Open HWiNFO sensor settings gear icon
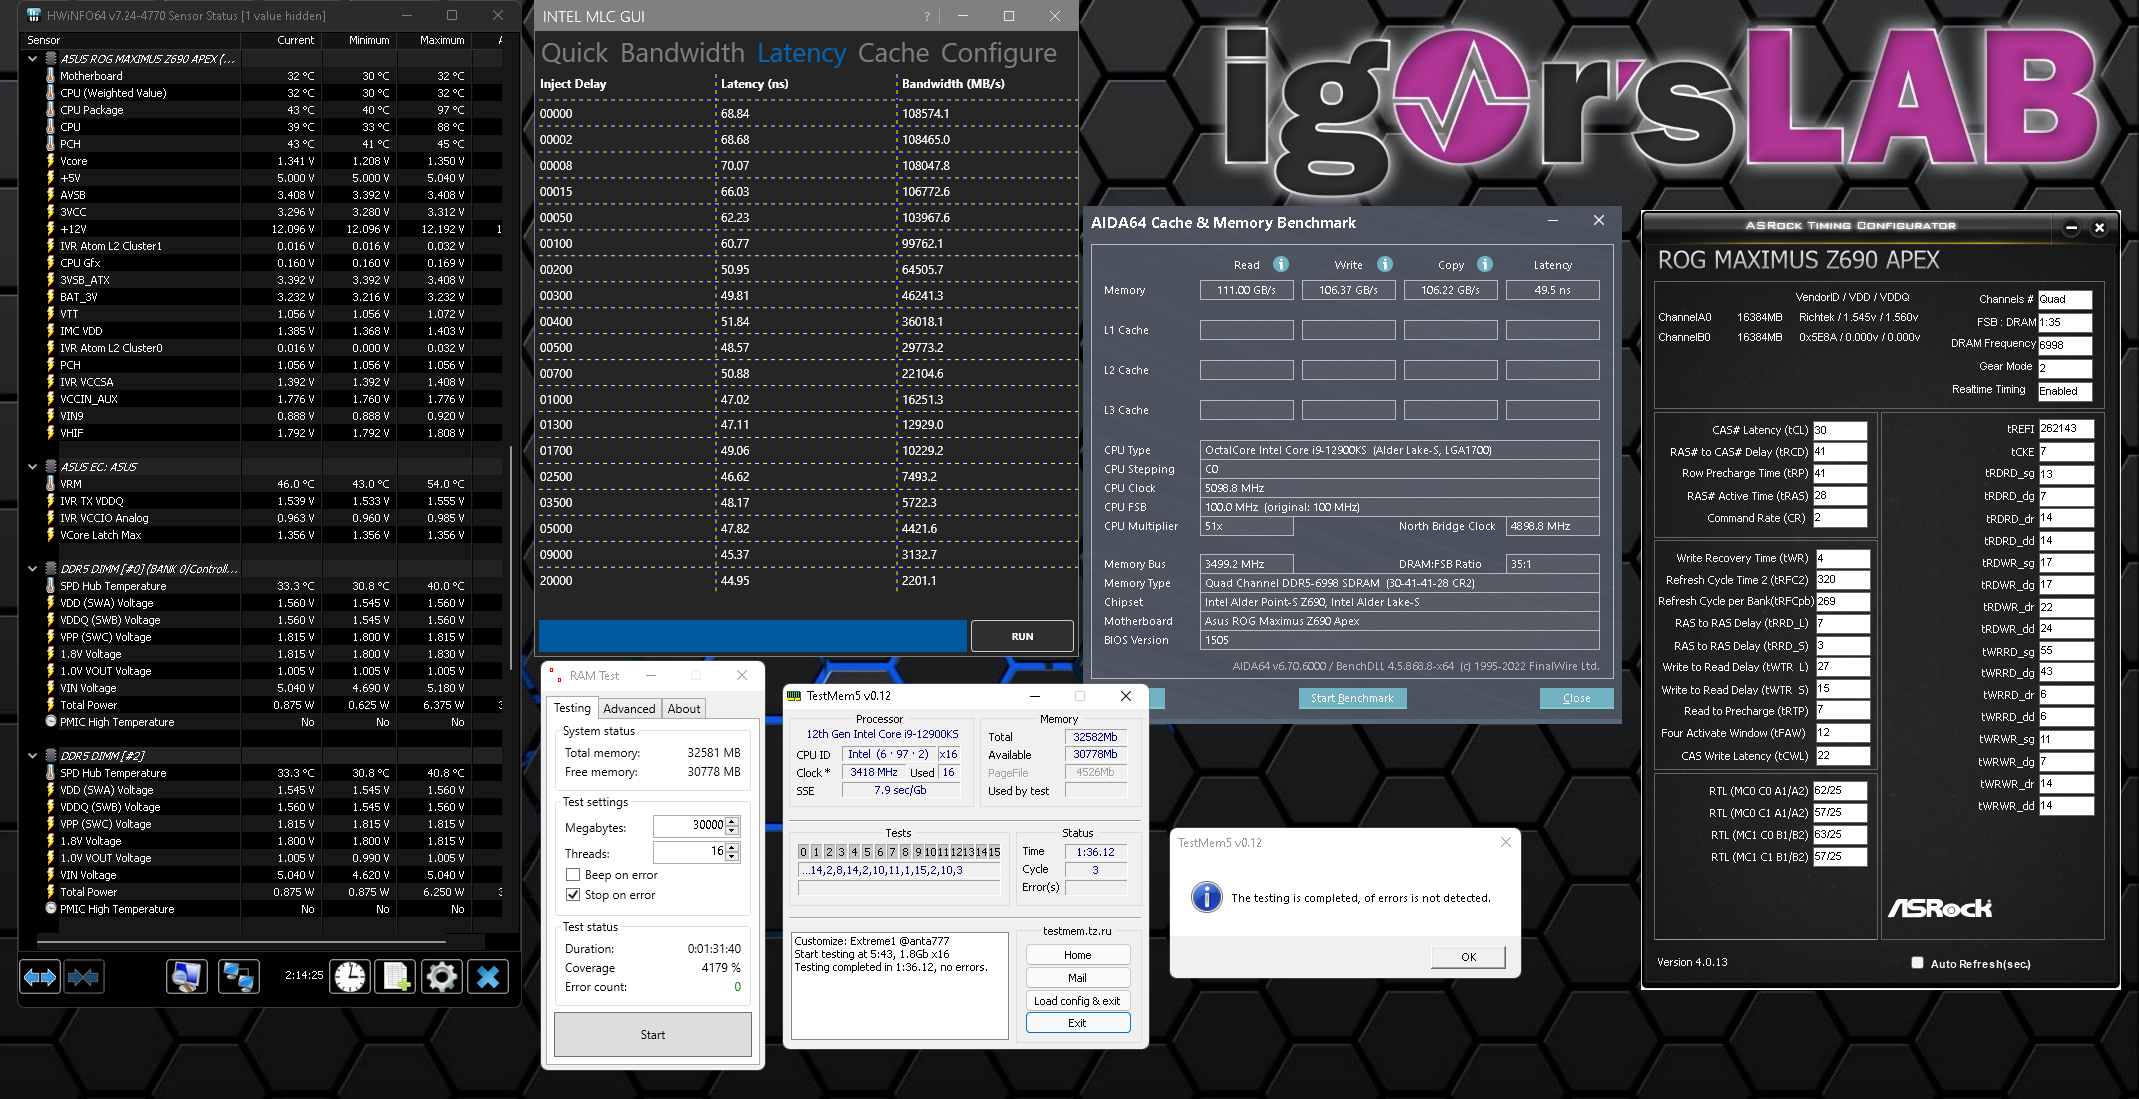This screenshot has width=2139, height=1099. tap(442, 977)
